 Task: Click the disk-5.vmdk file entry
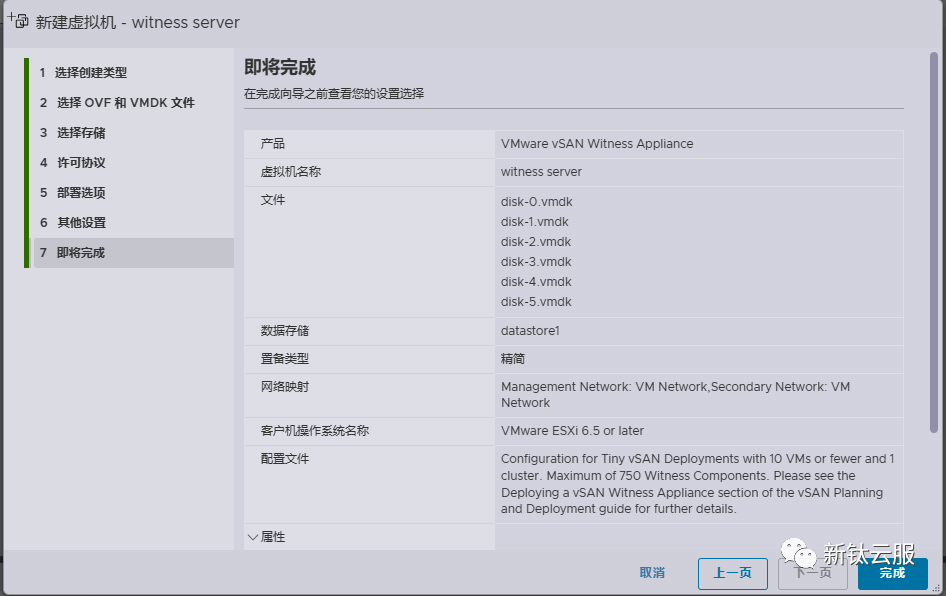[536, 302]
